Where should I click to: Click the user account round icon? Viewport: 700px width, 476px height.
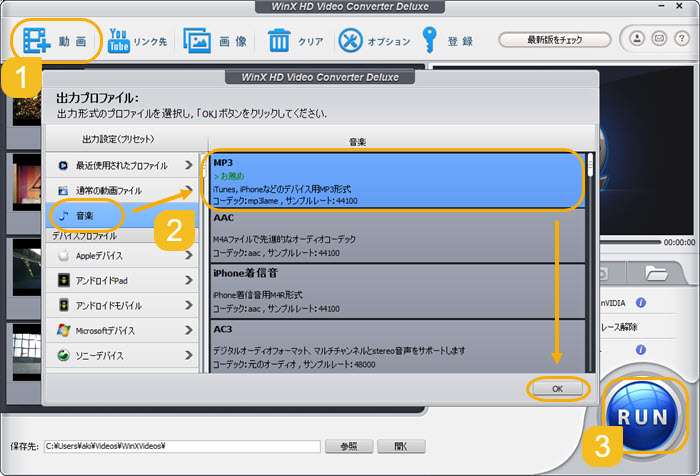tap(637, 39)
